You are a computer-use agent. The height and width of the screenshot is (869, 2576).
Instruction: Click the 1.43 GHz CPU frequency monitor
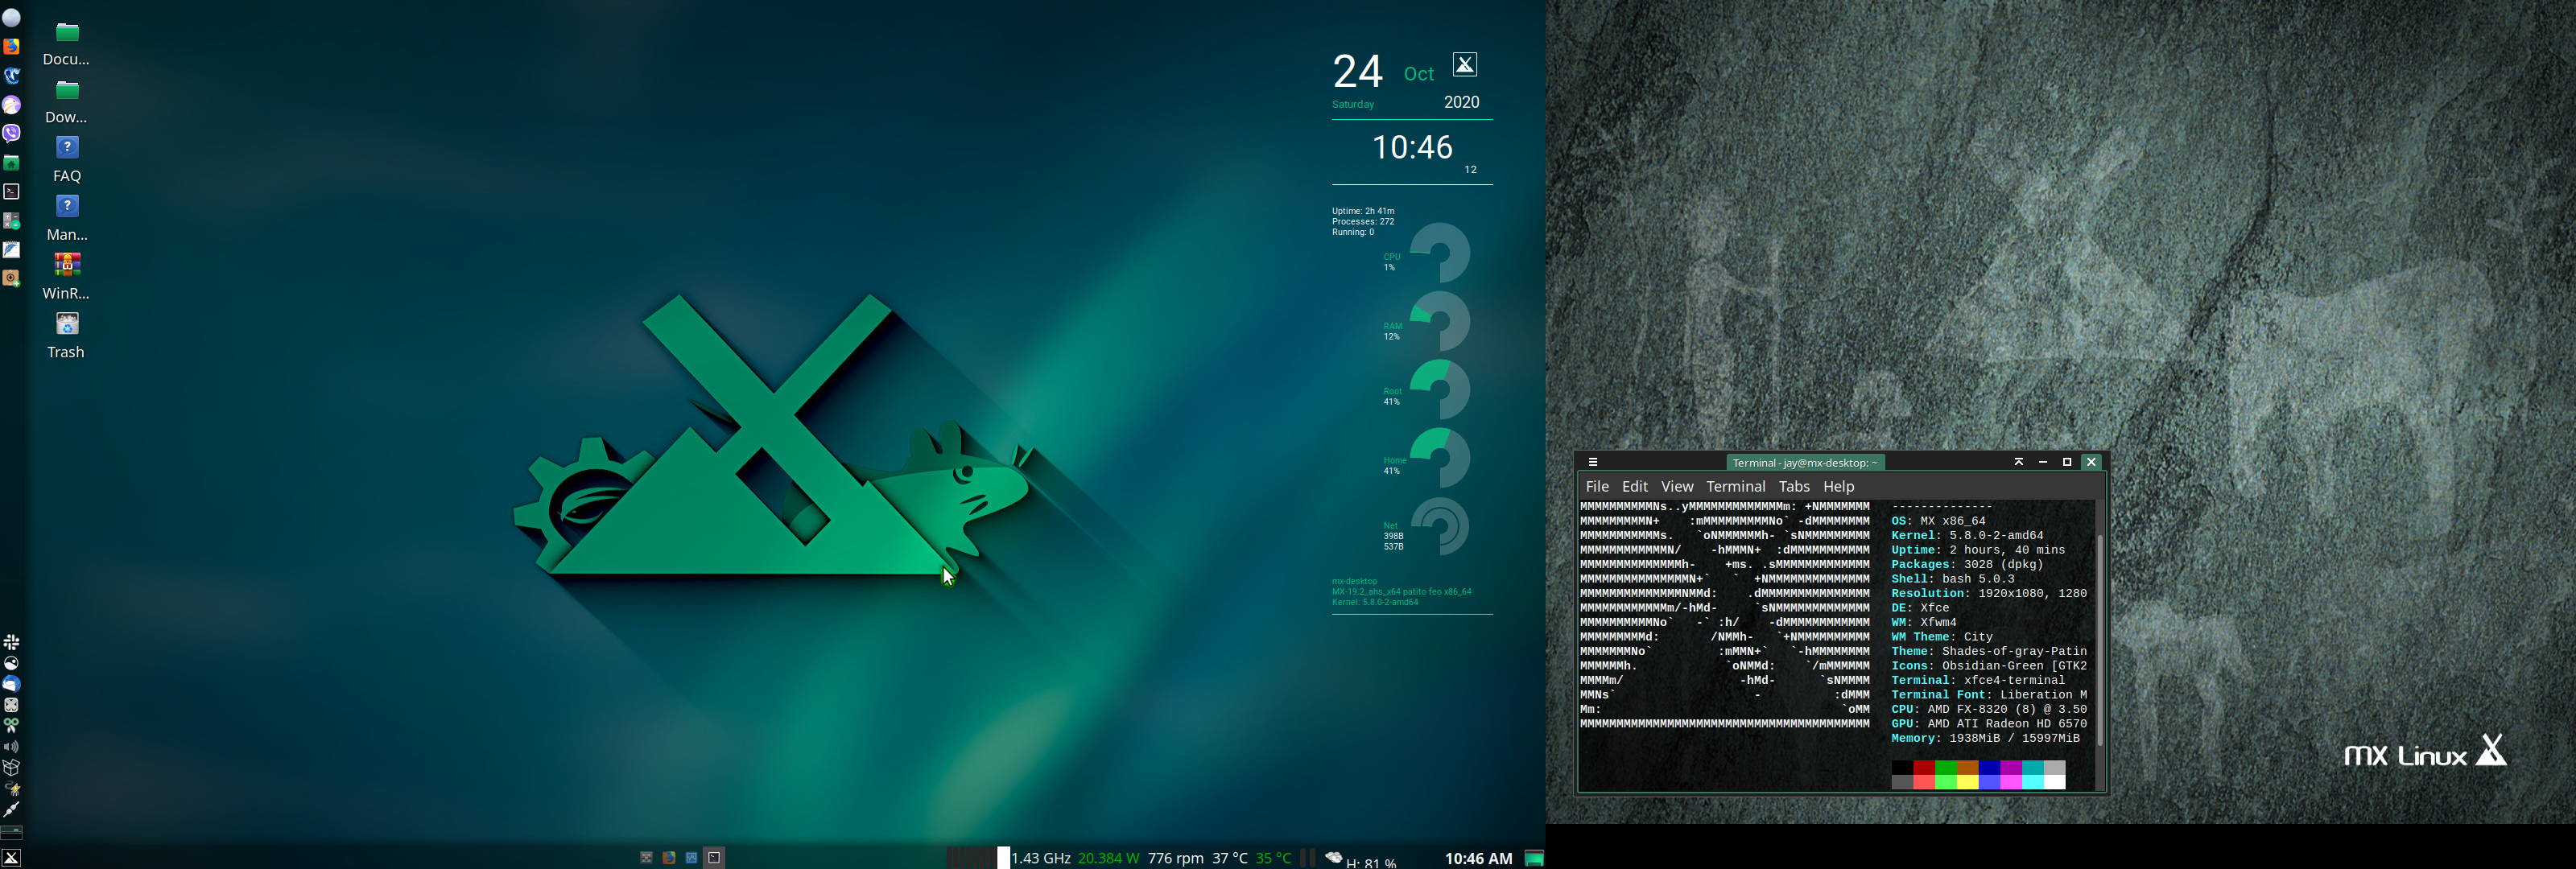pos(1041,859)
